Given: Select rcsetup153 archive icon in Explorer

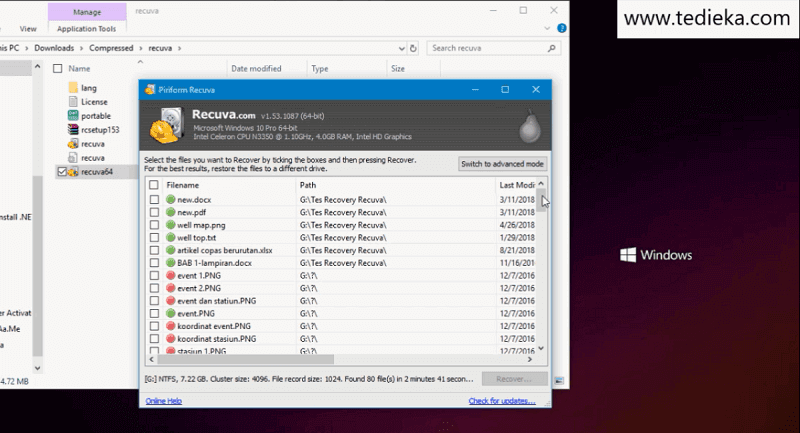Looking at the screenshot, I should click(73, 130).
